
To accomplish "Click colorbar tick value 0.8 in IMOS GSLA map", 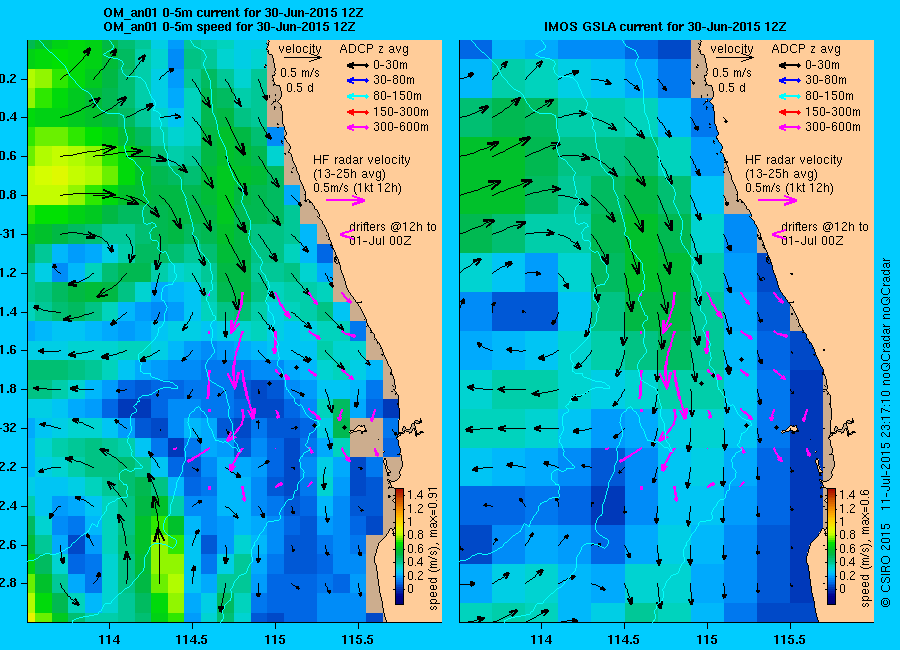I will pyautogui.click(x=847, y=535).
